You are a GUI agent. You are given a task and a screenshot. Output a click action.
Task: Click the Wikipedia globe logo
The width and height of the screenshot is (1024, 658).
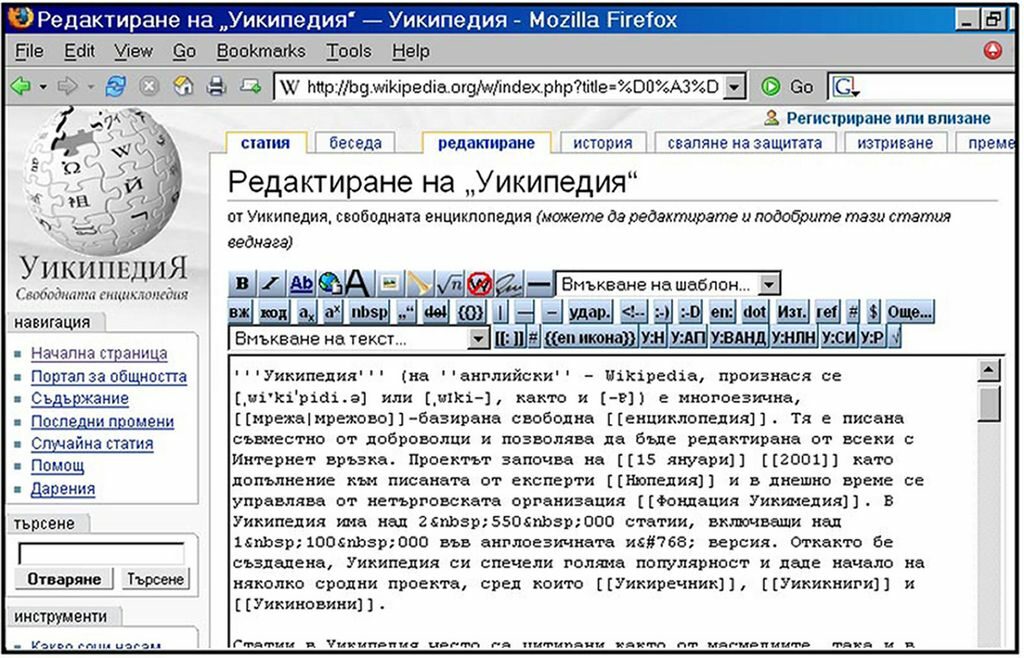point(103,181)
